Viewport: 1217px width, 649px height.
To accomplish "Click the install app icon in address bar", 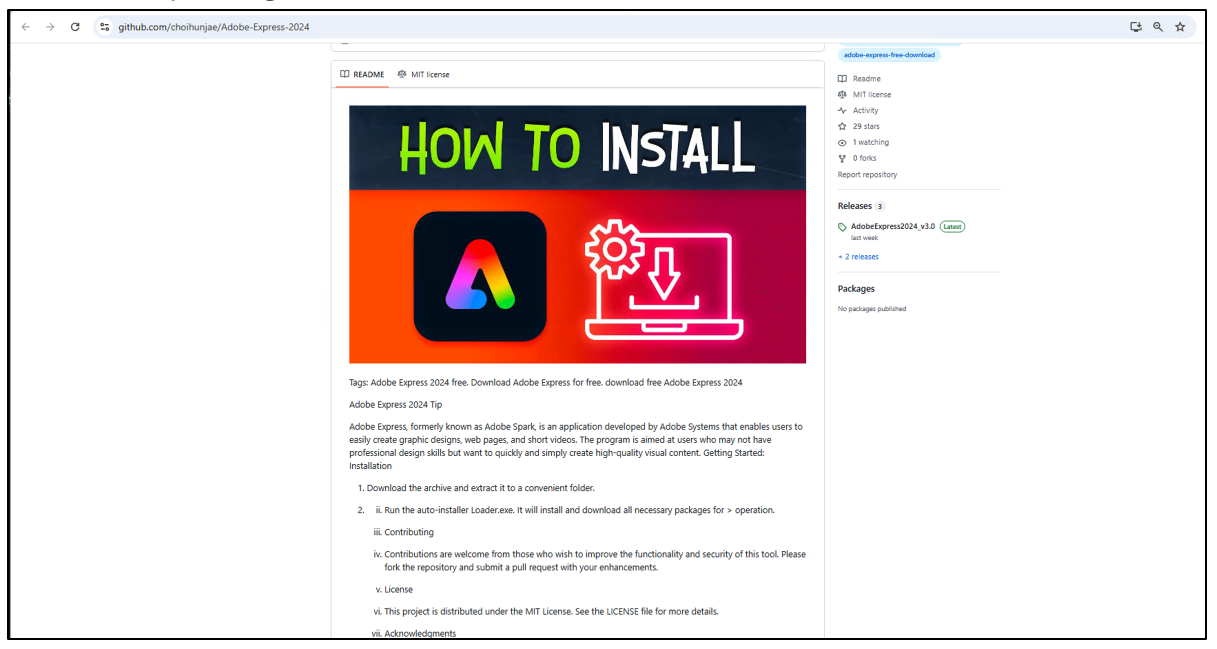I will point(1136,27).
